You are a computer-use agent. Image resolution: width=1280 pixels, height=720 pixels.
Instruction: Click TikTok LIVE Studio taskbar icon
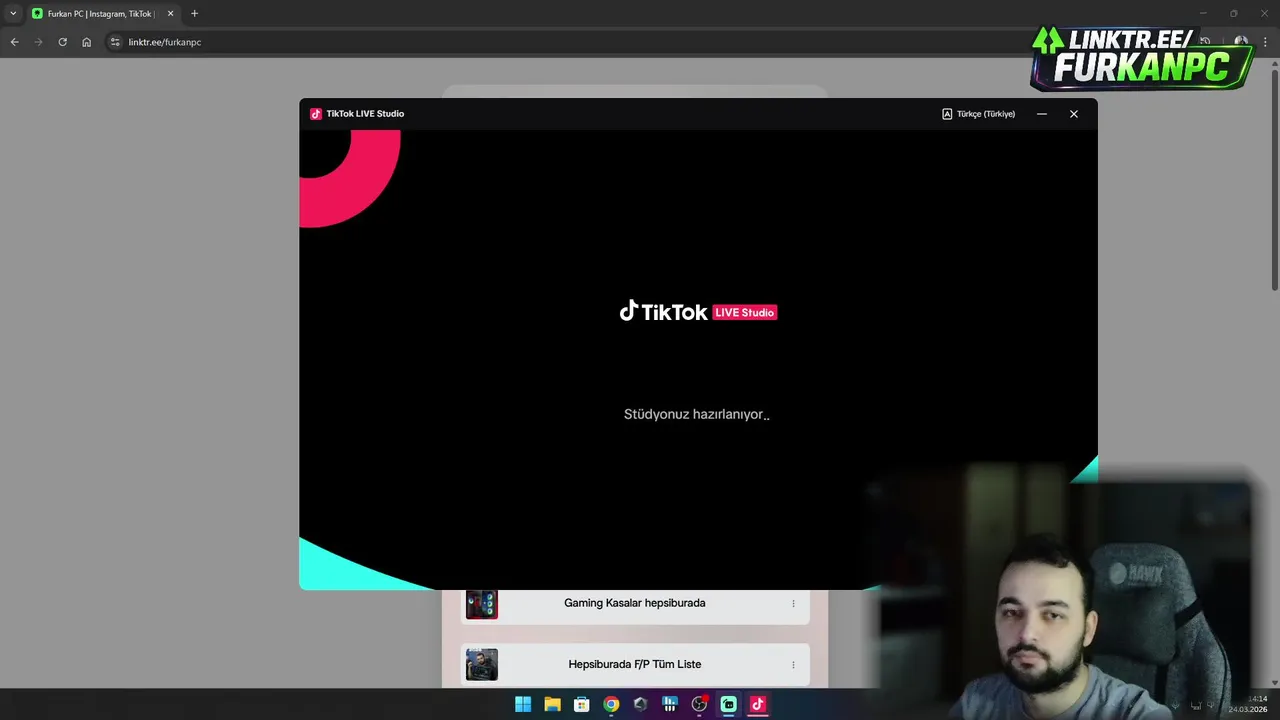[758, 704]
